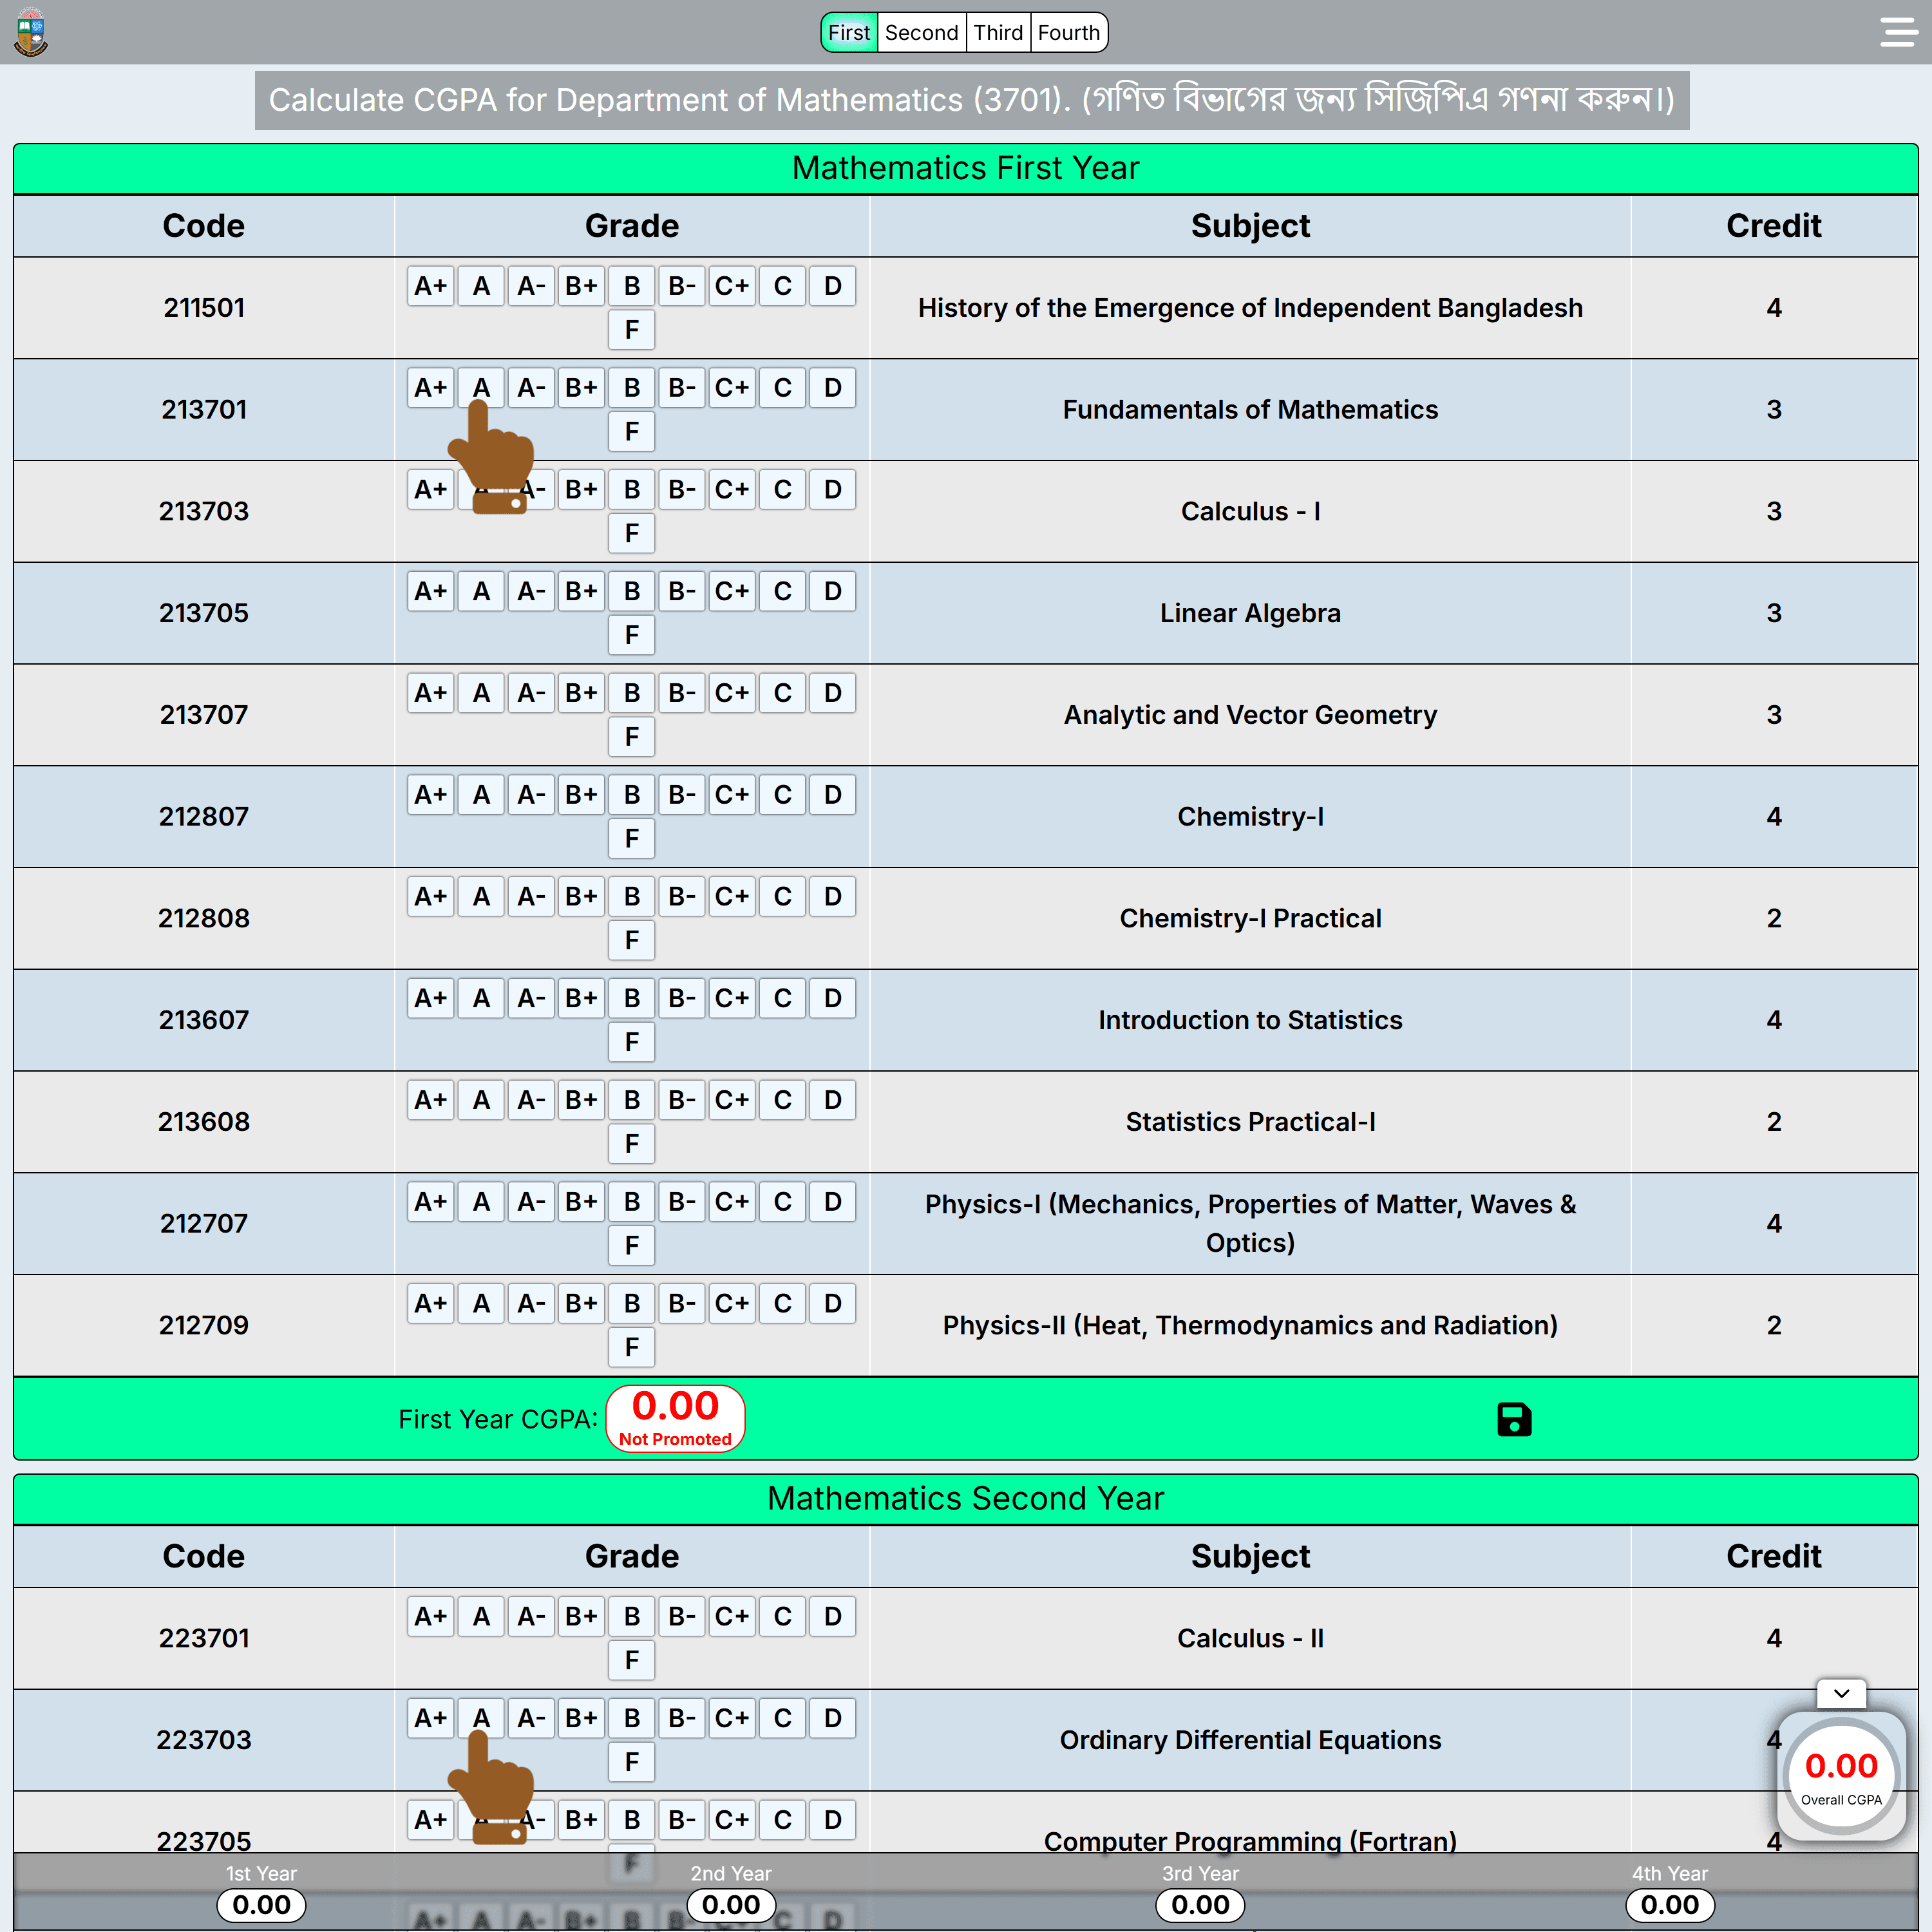The width and height of the screenshot is (1932, 1932).
Task: Click the Linear Algebra subject name
Action: (1250, 613)
